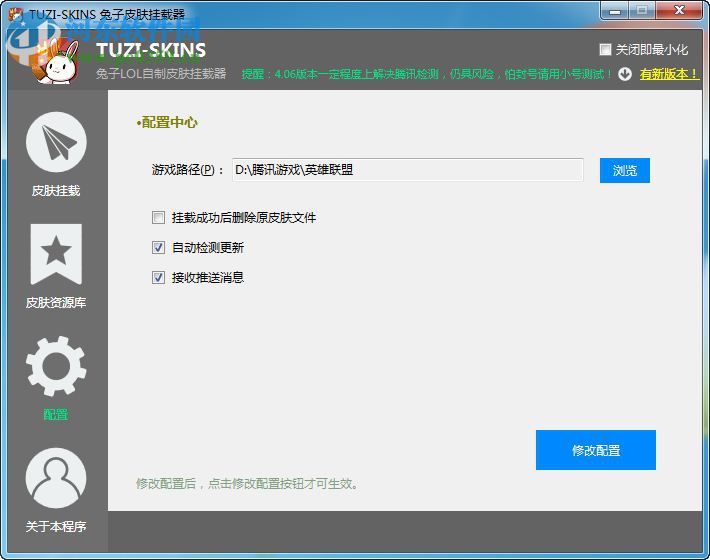Click the 游戏路径(P) label
This screenshot has width=710, height=560.
coord(187,170)
